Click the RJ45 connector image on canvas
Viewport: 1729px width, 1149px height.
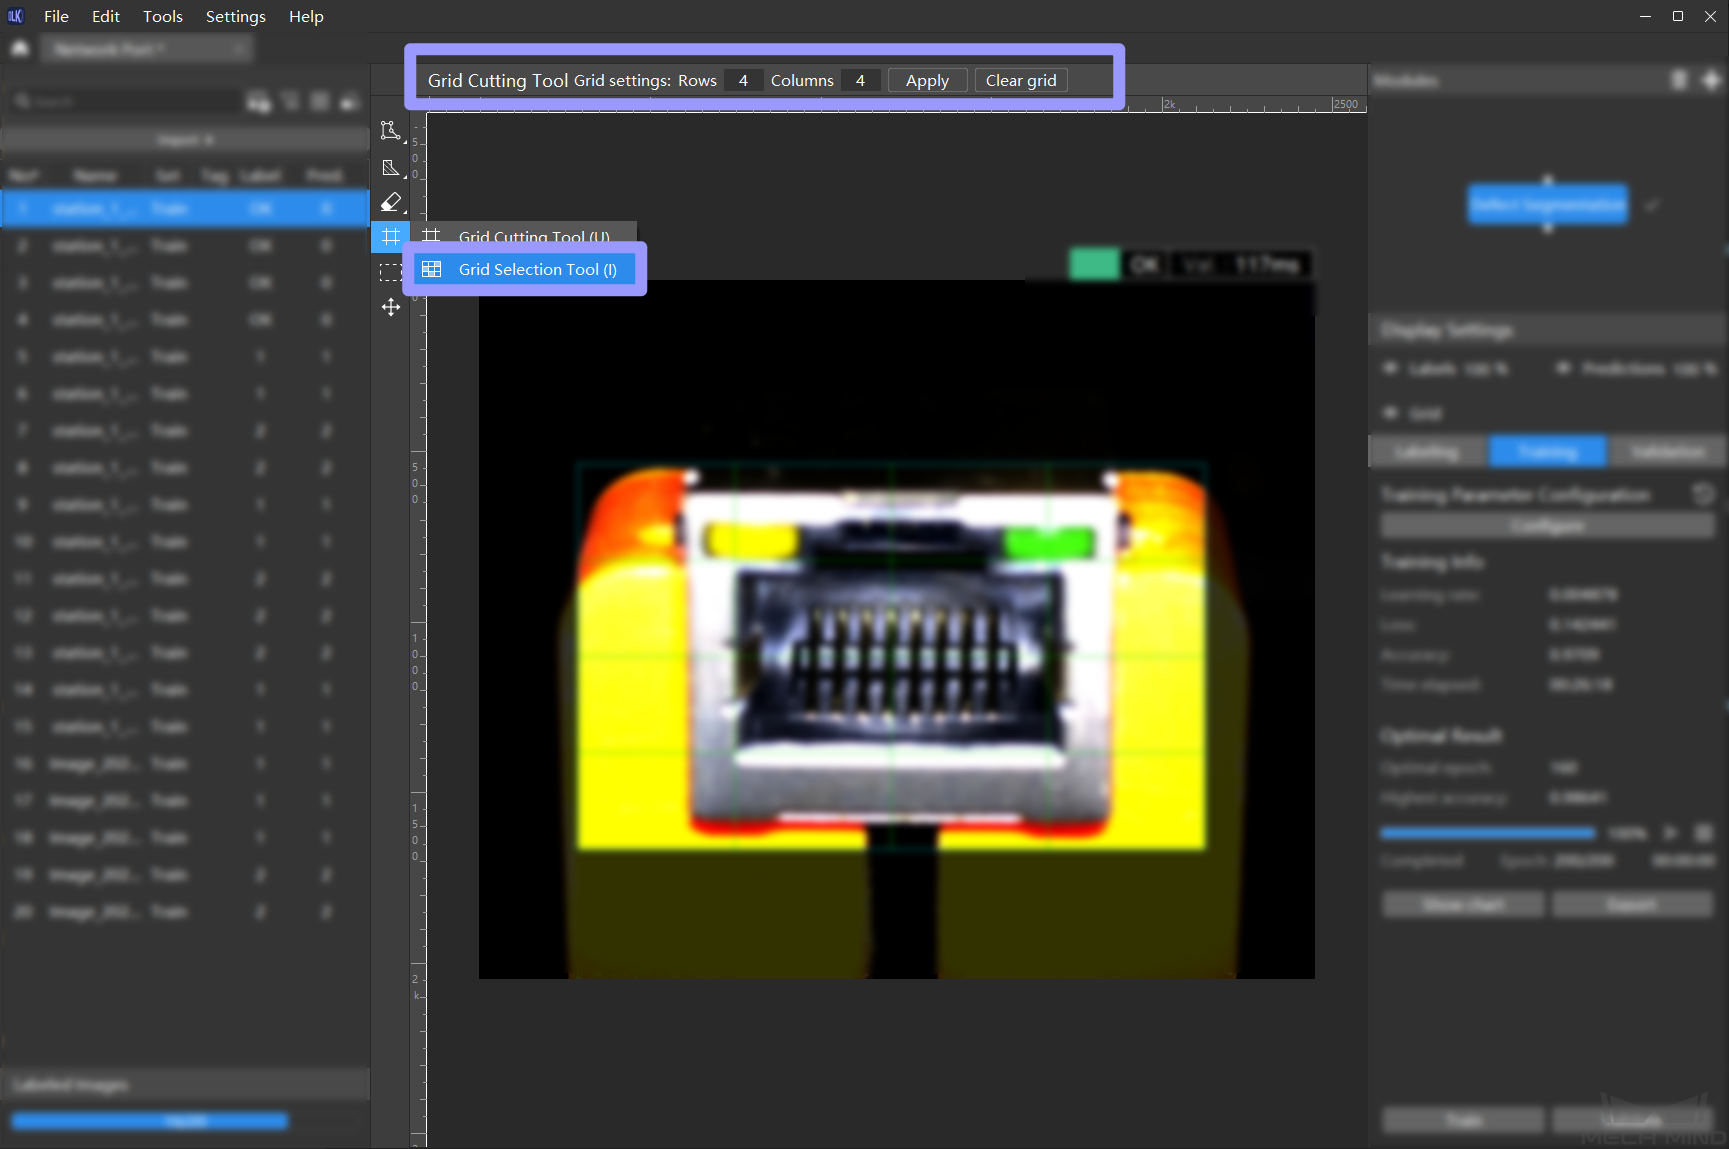pos(896,628)
